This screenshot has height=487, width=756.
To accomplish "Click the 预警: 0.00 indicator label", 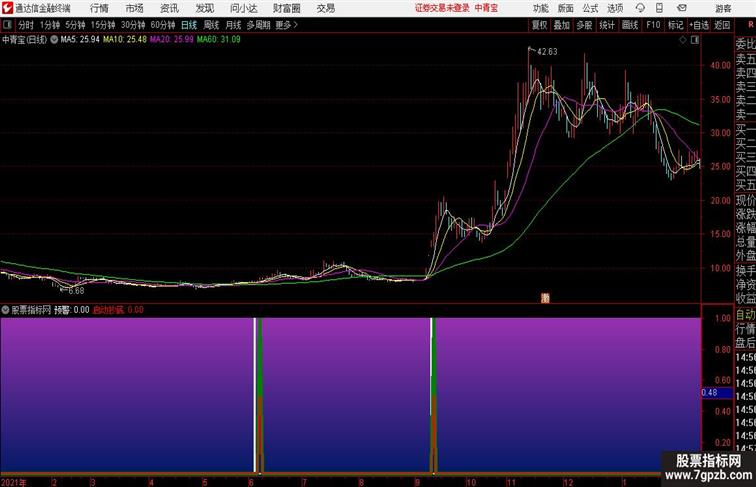I will tap(71, 310).
